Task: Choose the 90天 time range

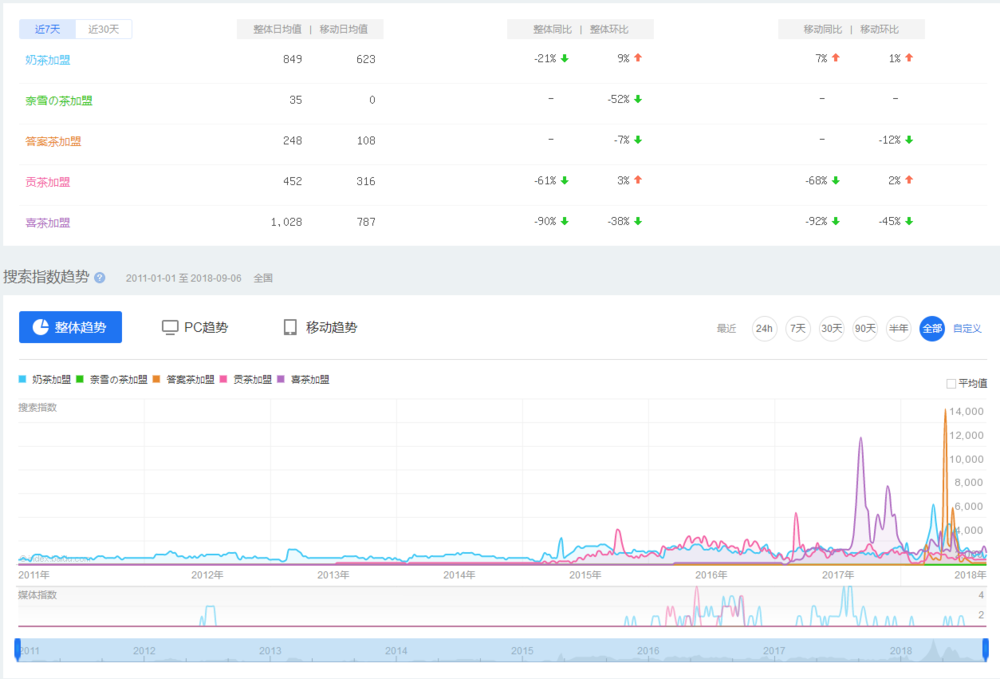Action: pyautogui.click(x=865, y=328)
